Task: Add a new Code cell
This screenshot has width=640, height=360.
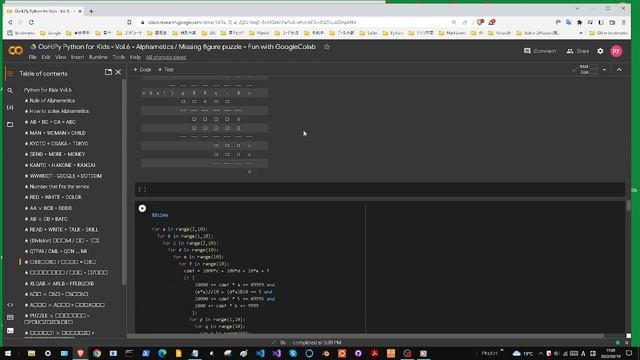Action: tap(142, 70)
